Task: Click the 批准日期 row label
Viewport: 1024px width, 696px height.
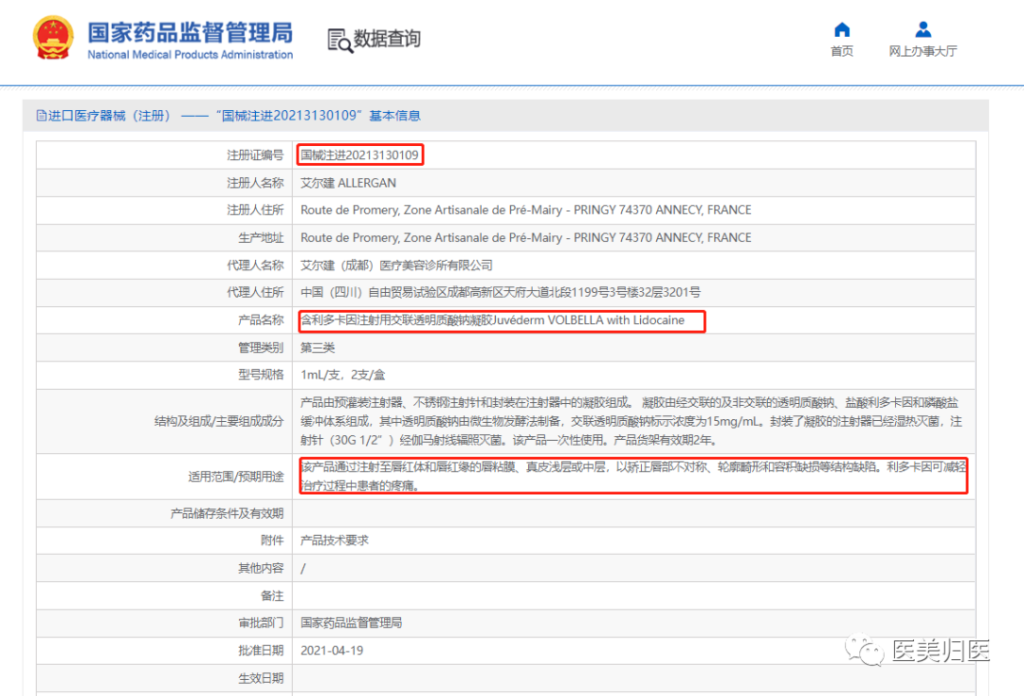Action: pyautogui.click(x=261, y=650)
